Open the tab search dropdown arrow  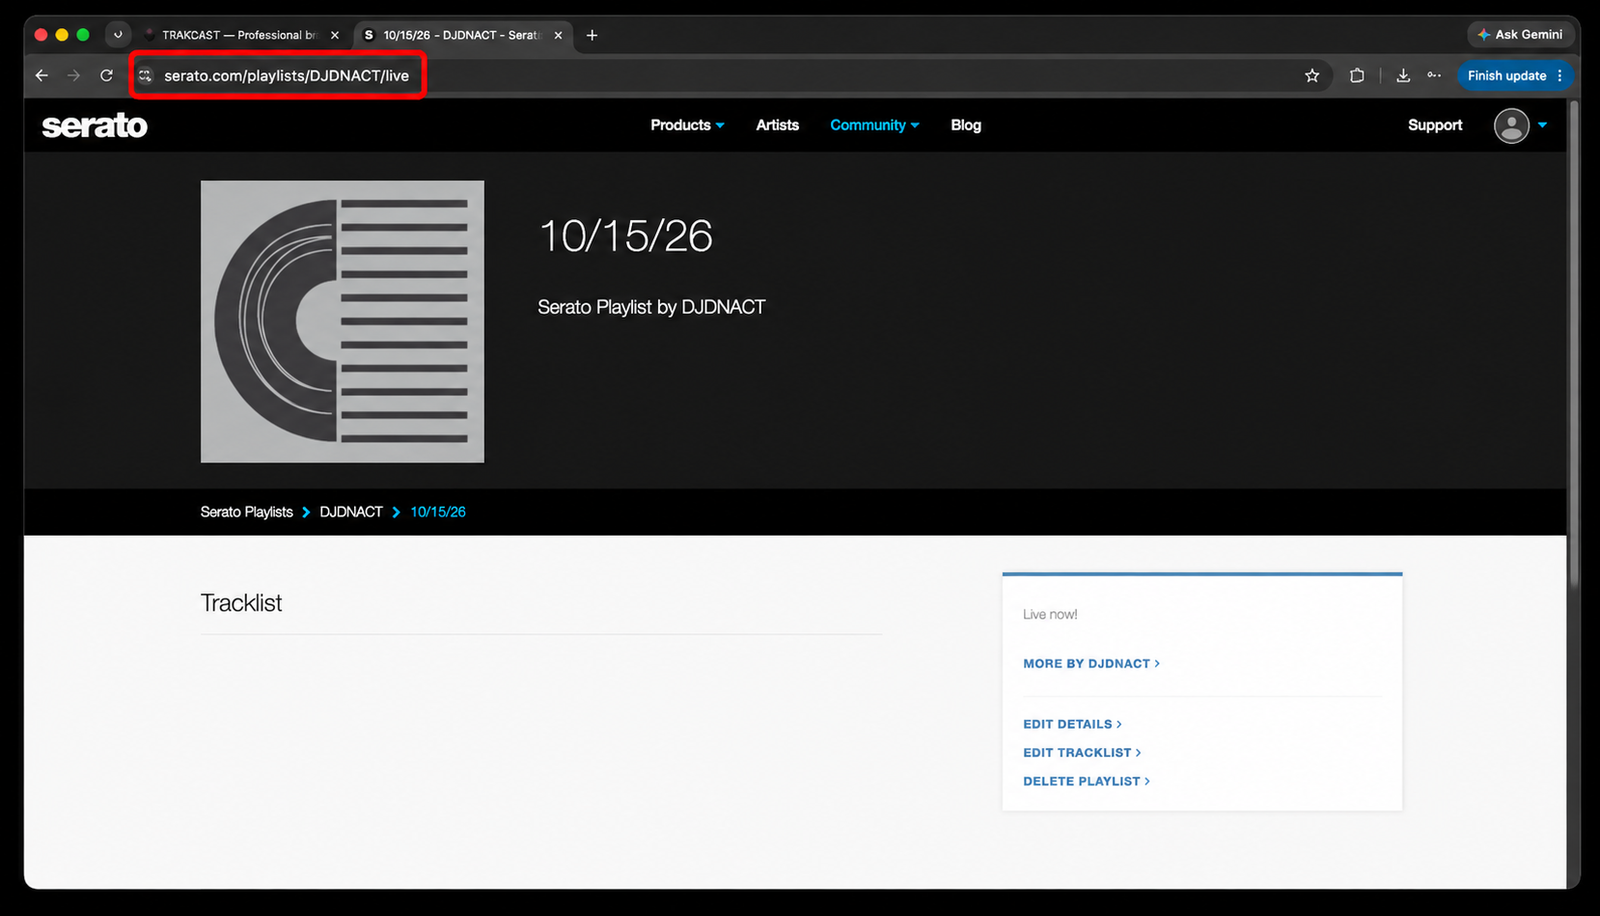(x=118, y=35)
